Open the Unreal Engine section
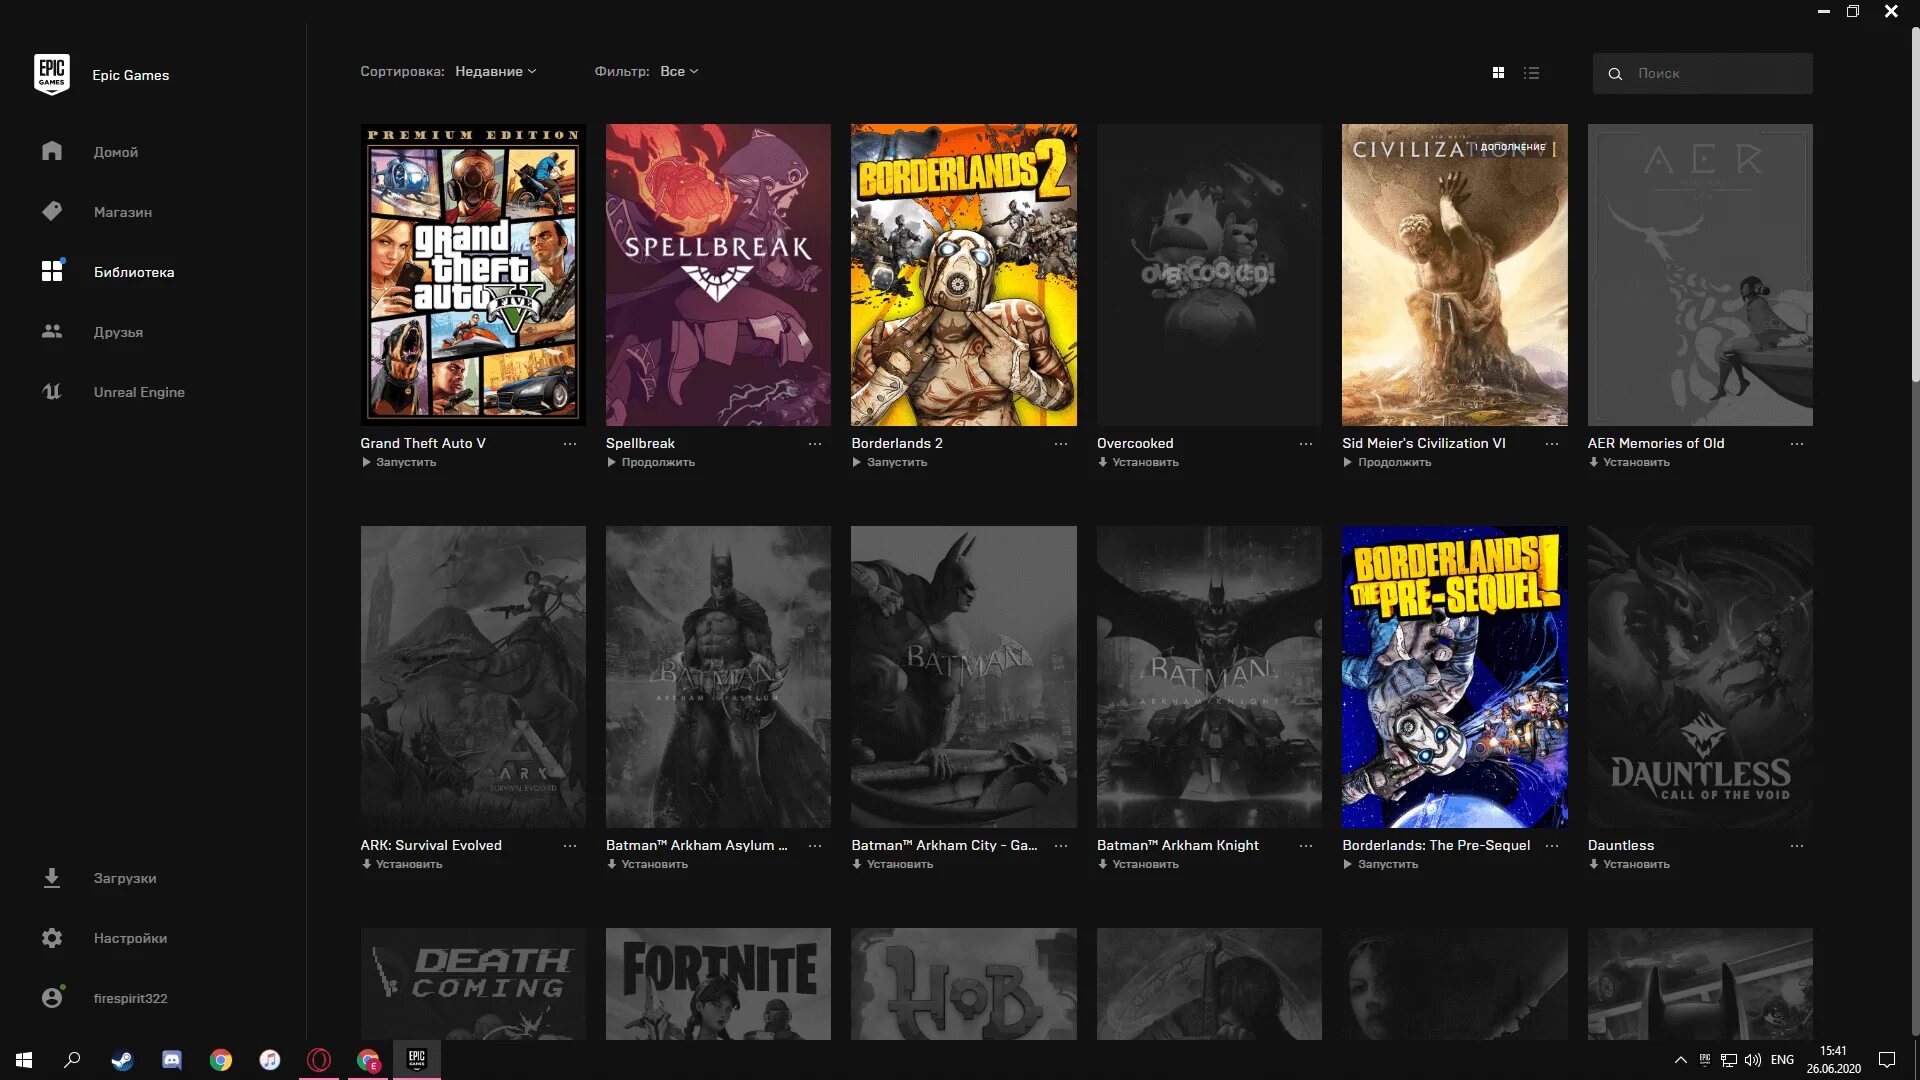 pos(113,391)
